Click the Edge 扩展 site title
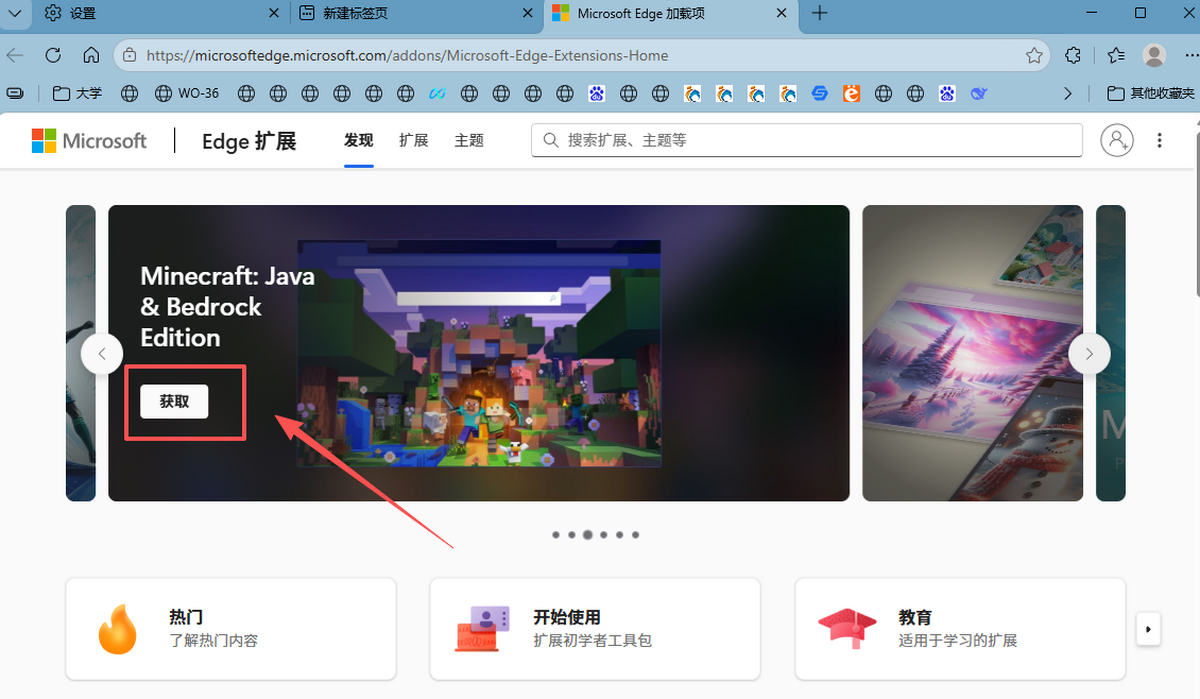This screenshot has height=699, width=1200. (x=249, y=141)
